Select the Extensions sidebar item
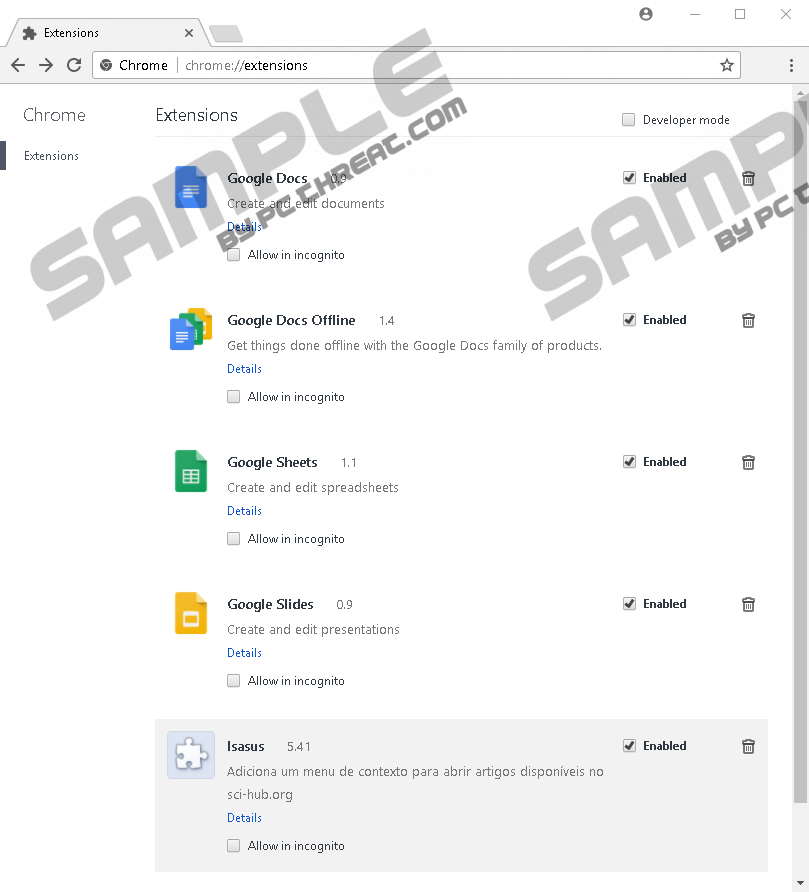 click(51, 156)
